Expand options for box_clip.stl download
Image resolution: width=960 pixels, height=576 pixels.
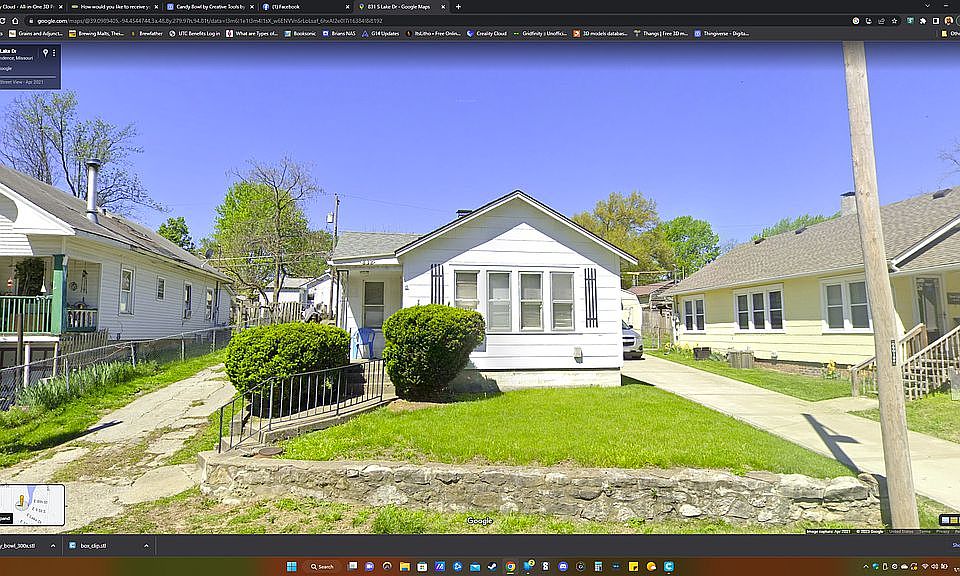(146, 545)
